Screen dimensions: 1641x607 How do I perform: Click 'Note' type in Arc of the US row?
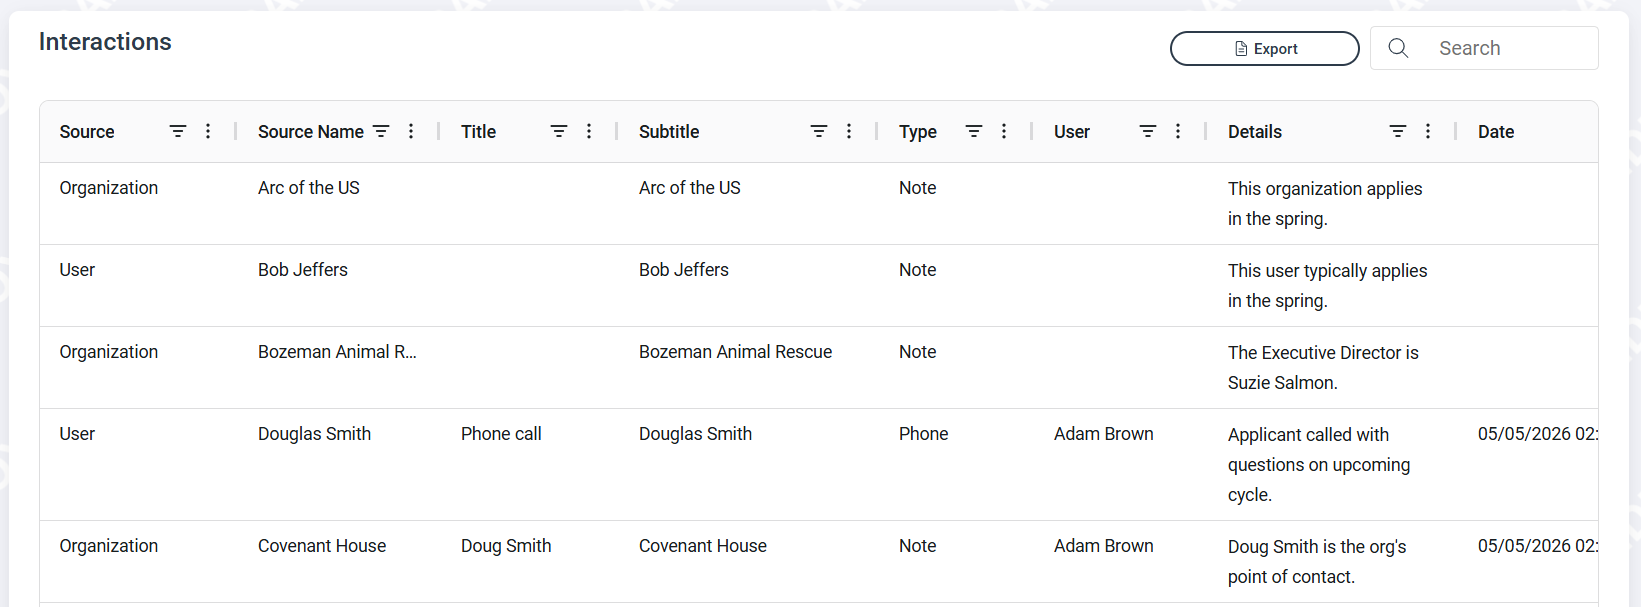coord(917,188)
